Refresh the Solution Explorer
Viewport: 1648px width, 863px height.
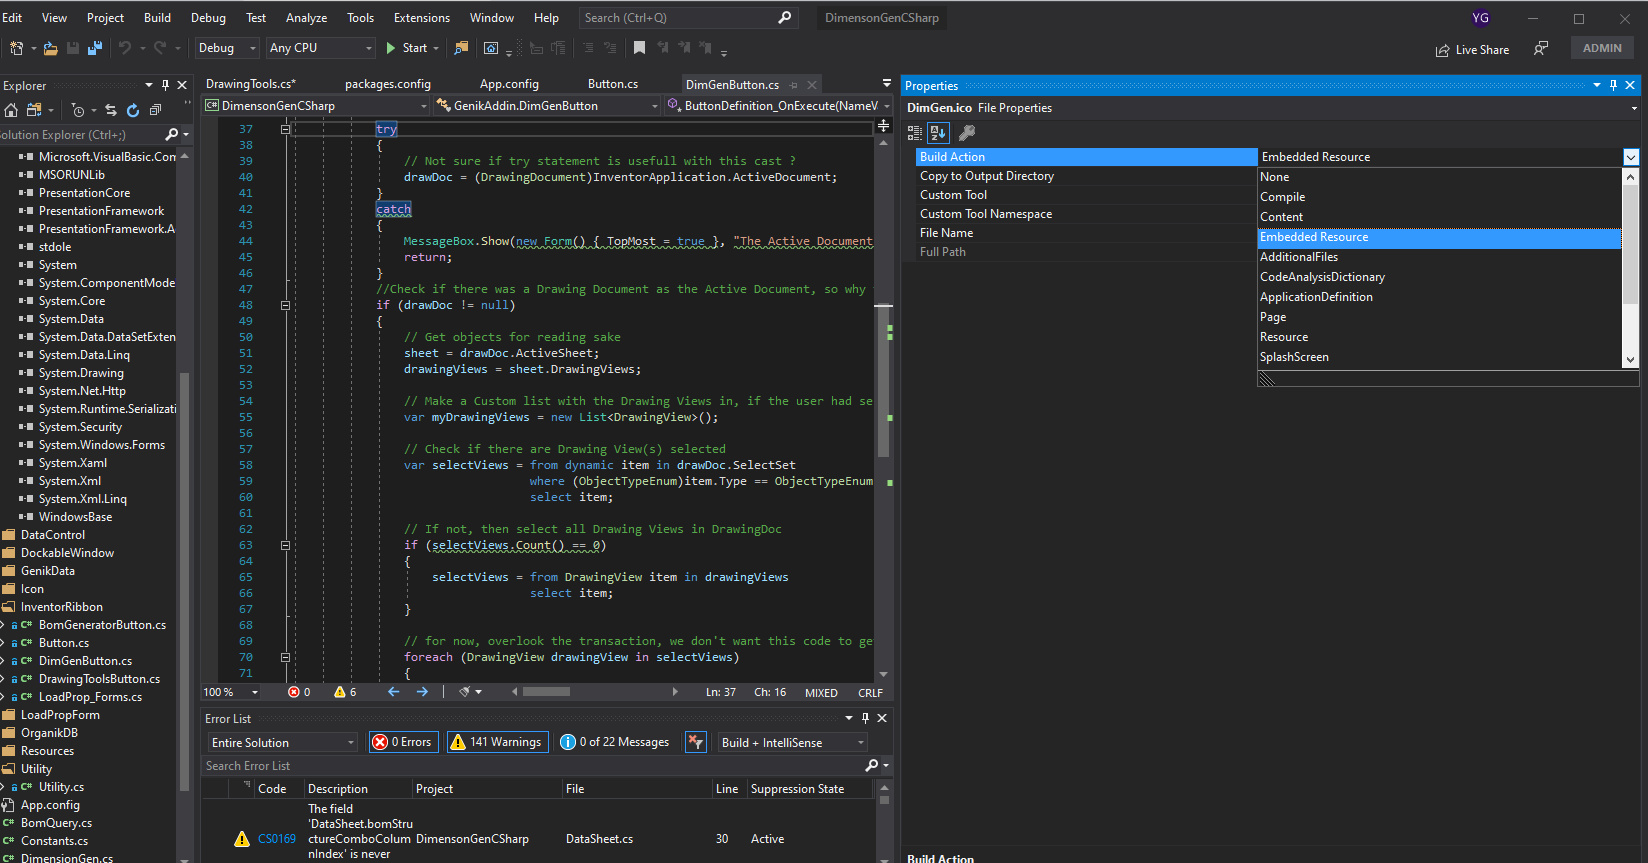[133, 110]
